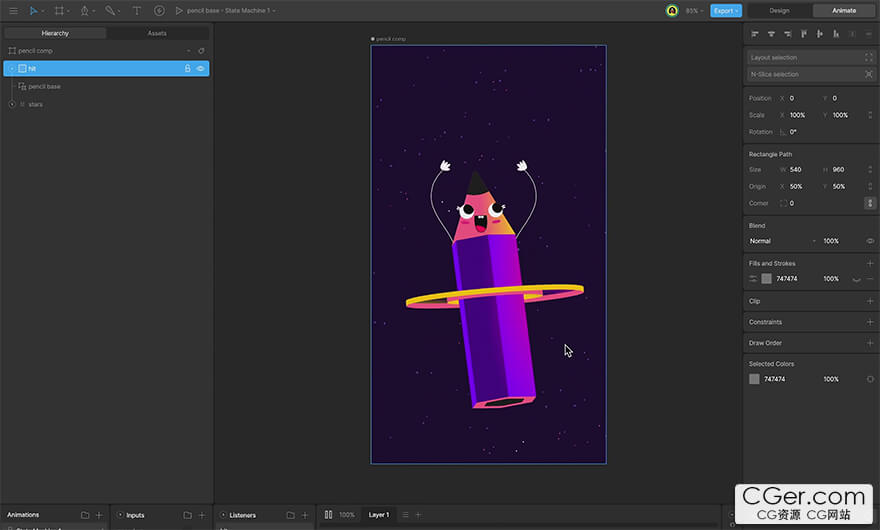Switch to Design mode tab
This screenshot has height=530, width=880.
click(779, 11)
